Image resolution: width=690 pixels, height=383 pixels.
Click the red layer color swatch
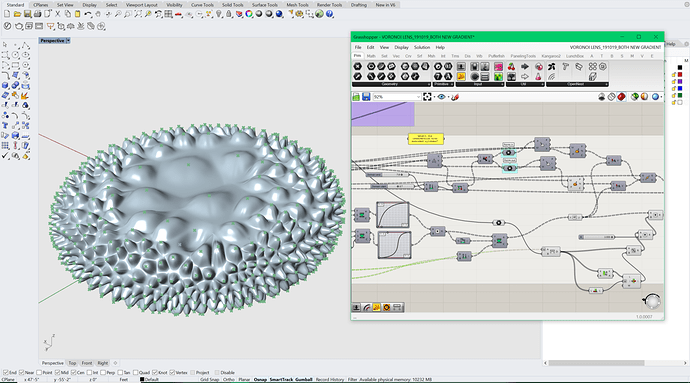[x=680, y=74]
